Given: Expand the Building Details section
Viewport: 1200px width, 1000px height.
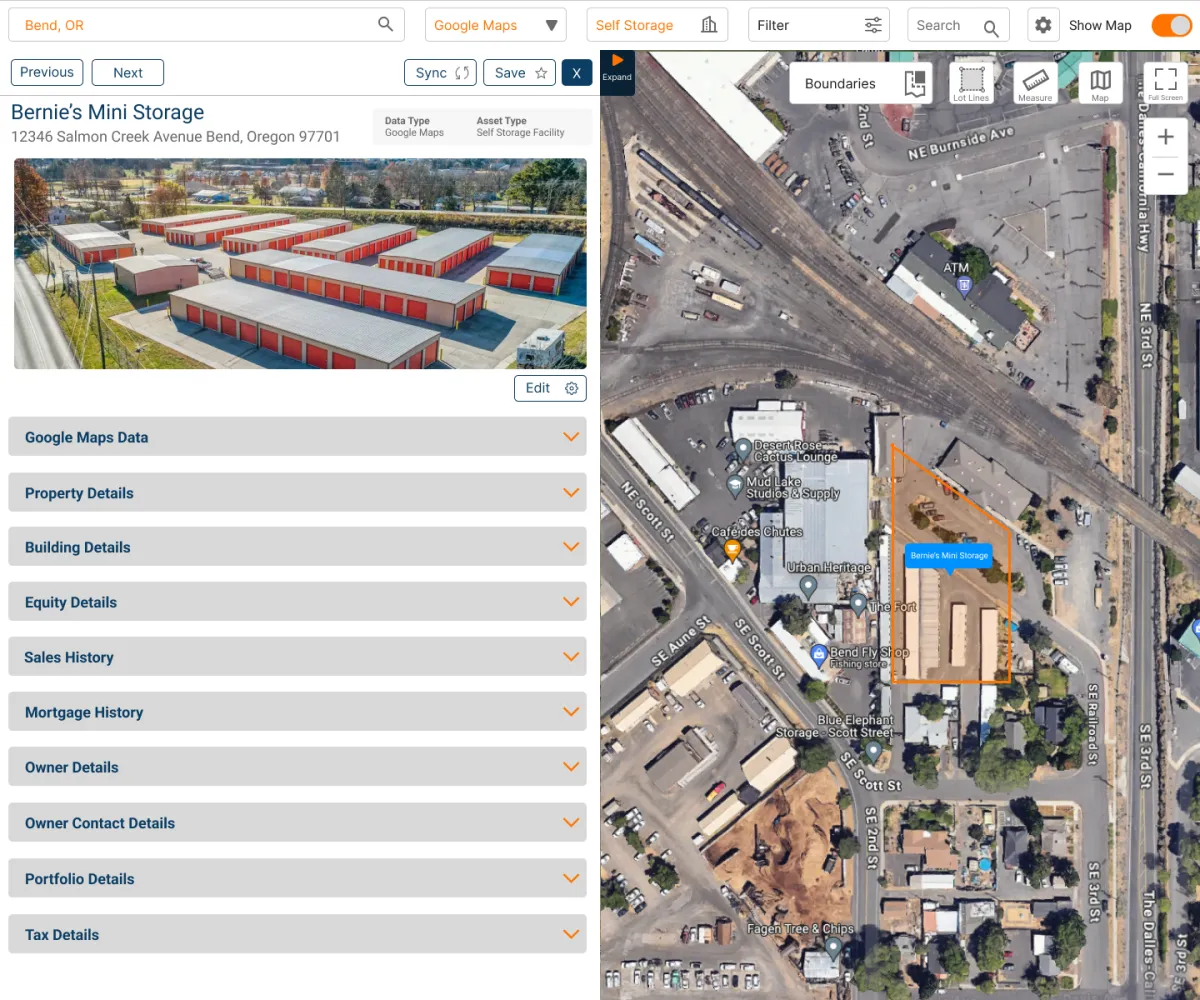Looking at the screenshot, I should (x=297, y=547).
